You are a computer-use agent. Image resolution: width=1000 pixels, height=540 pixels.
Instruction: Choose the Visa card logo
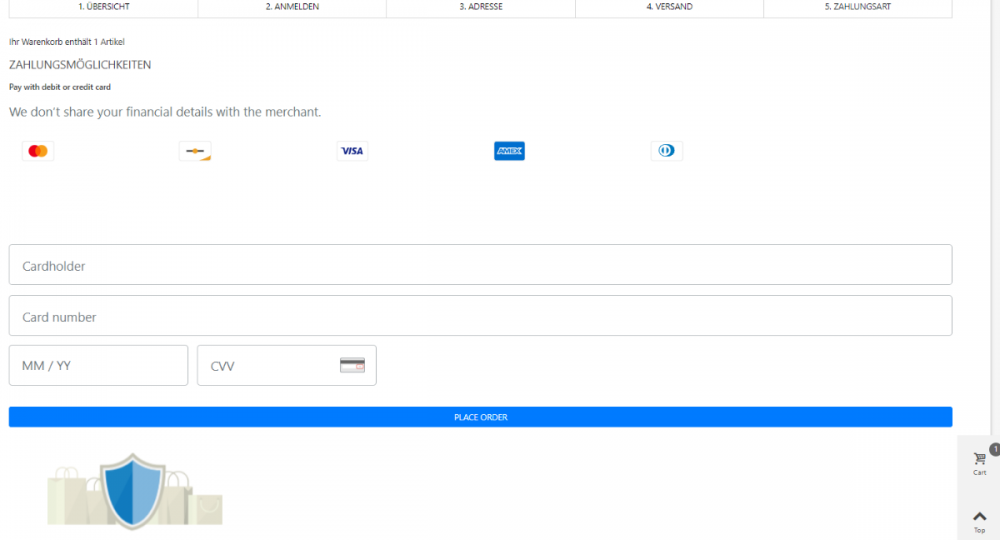[x=352, y=151]
